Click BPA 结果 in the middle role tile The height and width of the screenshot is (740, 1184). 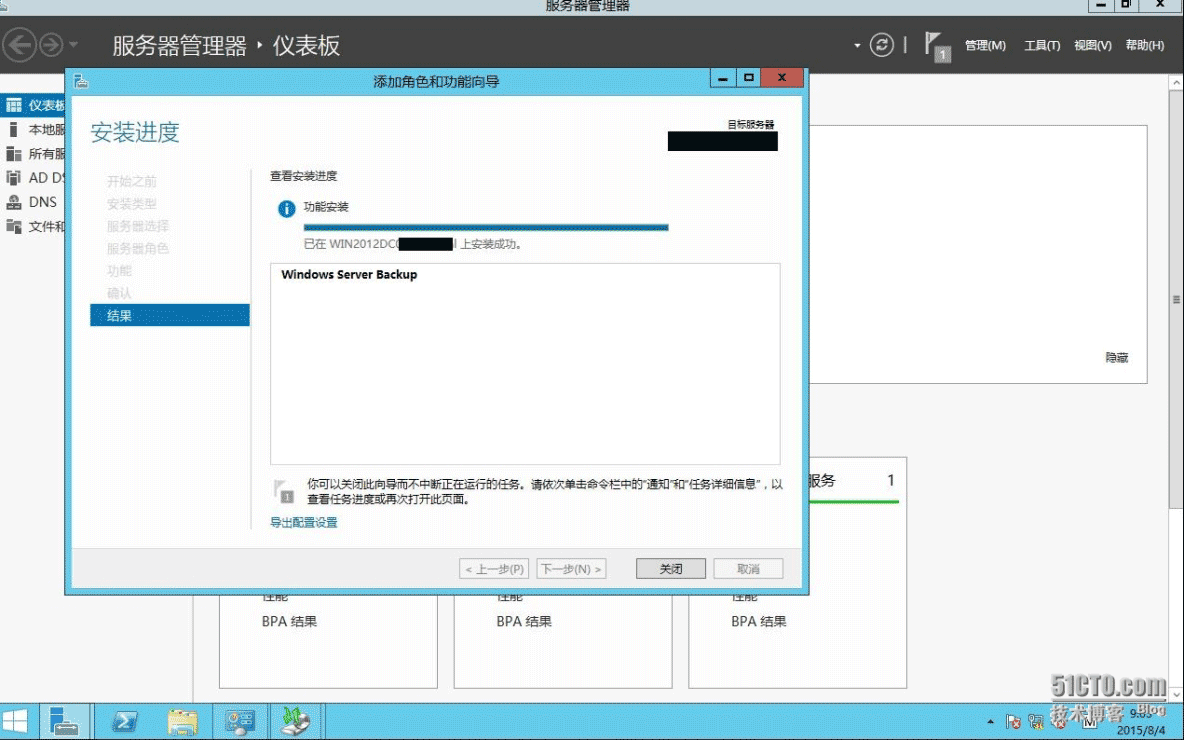pyautogui.click(x=524, y=621)
